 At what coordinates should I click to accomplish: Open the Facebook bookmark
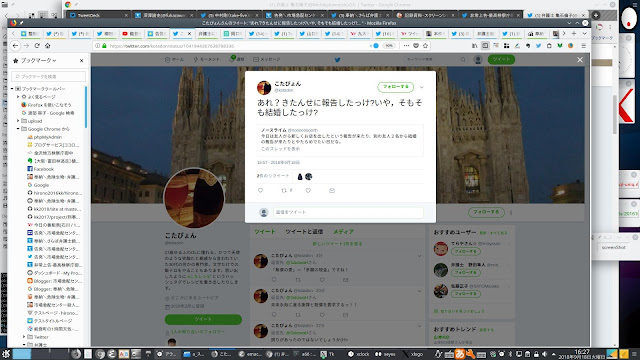(40, 169)
